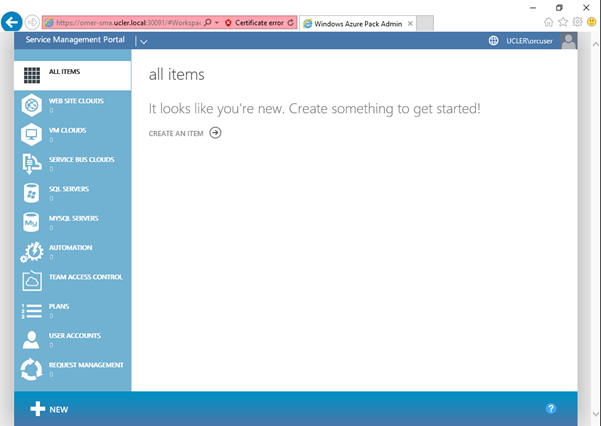The height and width of the screenshot is (426, 601).
Task: Open Team Access Control cloud icon
Action: click(x=31, y=281)
